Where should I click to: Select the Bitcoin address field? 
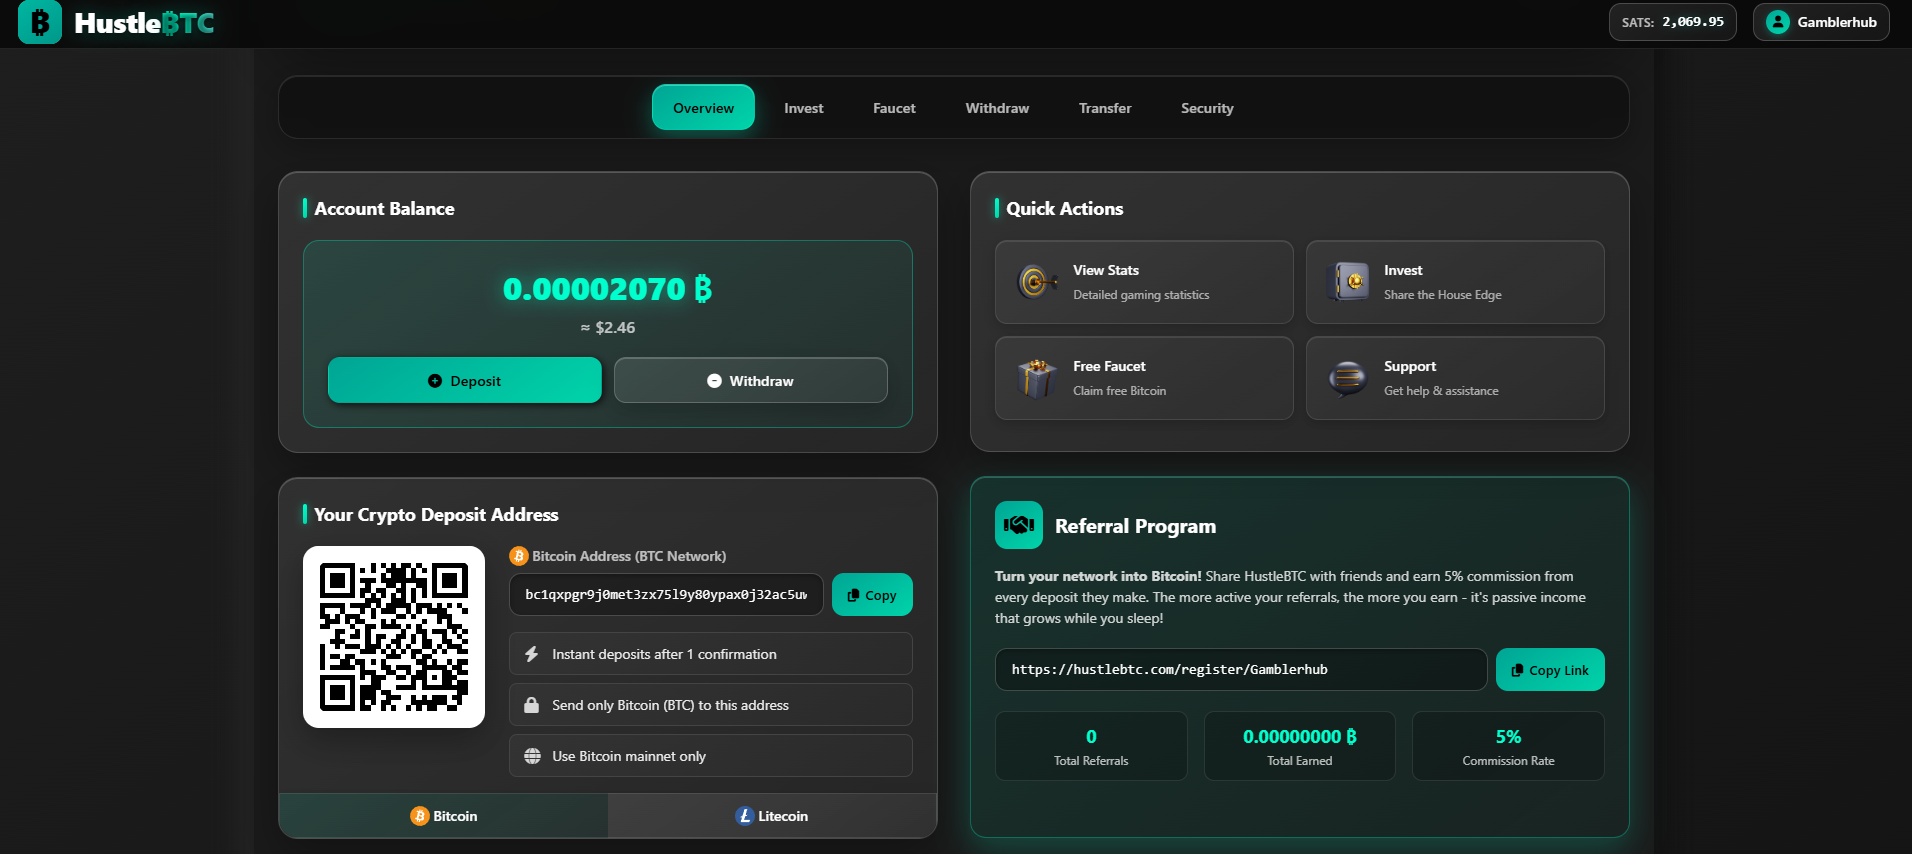666,594
